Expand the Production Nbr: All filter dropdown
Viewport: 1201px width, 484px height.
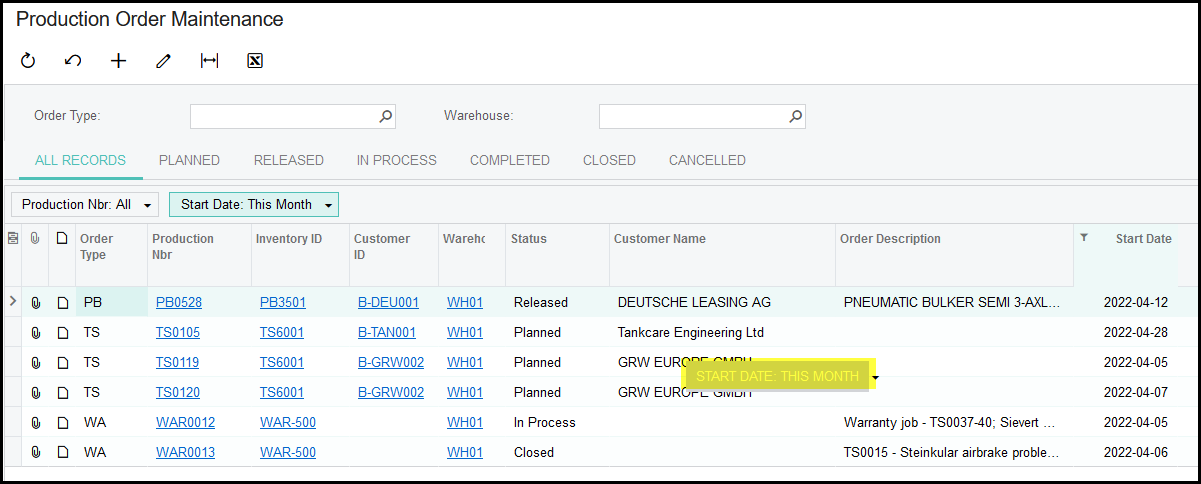(x=85, y=204)
